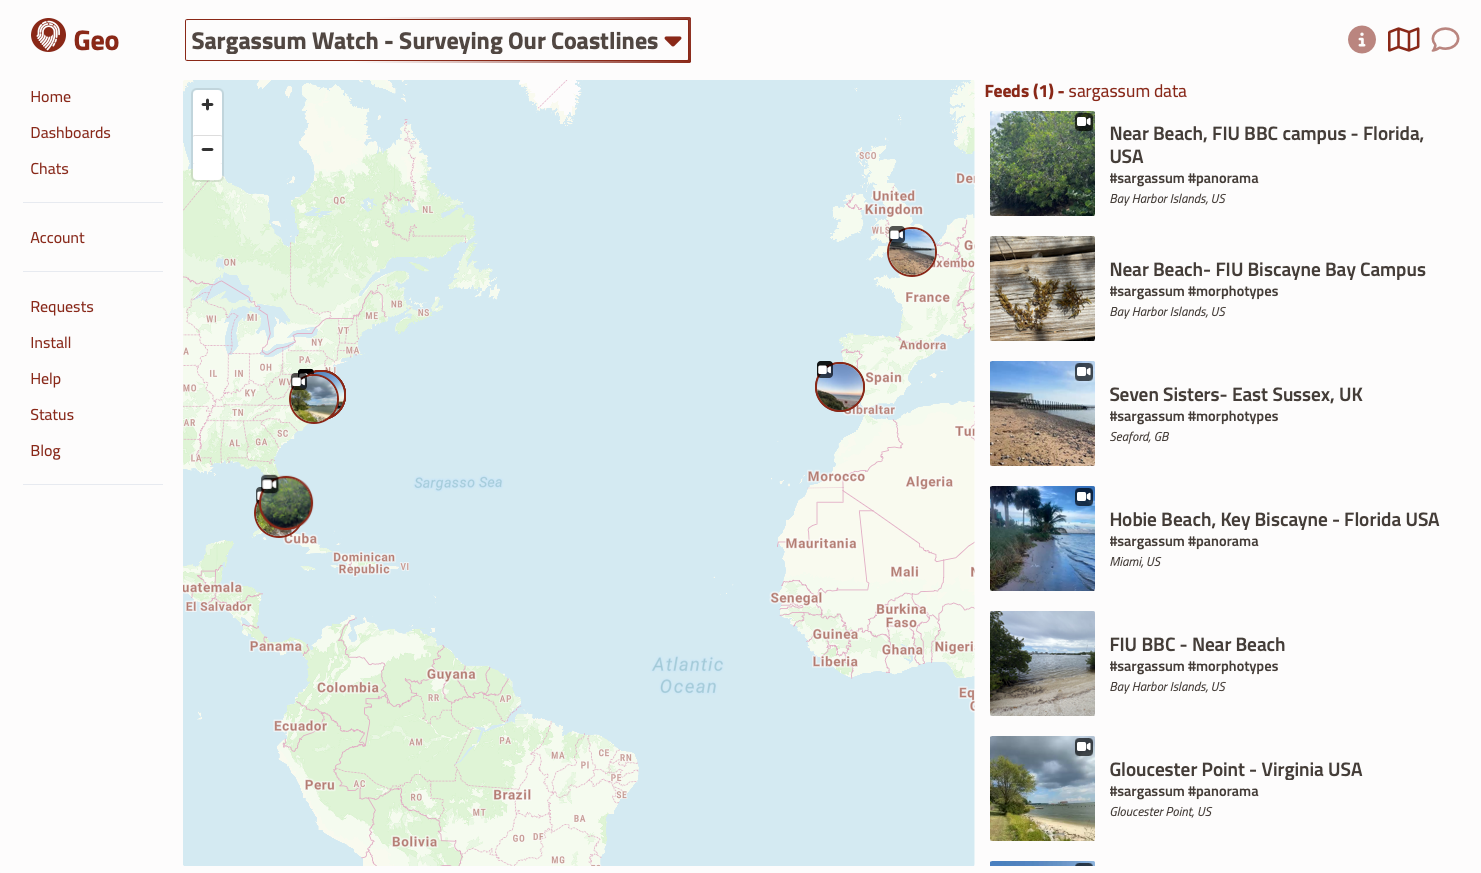Click hashtags under Hobie Beach, Key Biscayne
Viewport: 1481px width, 873px height.
[x=1183, y=542]
